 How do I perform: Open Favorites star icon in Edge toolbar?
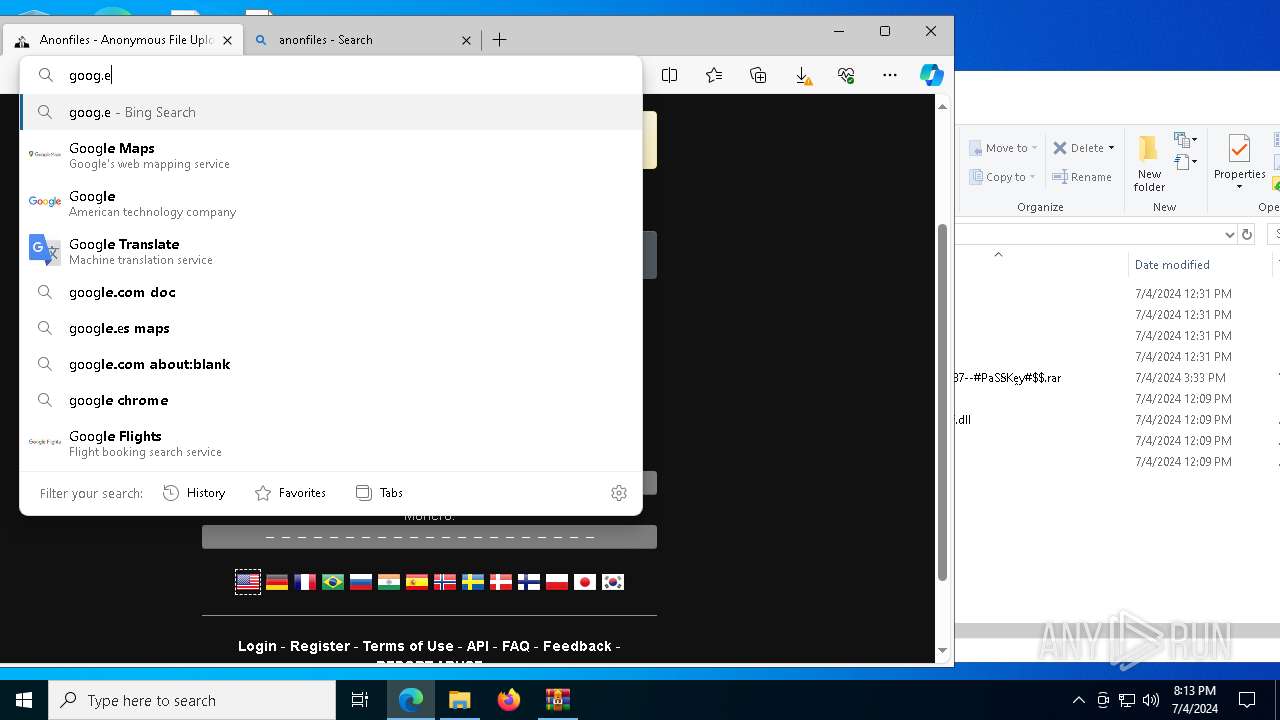click(714, 75)
